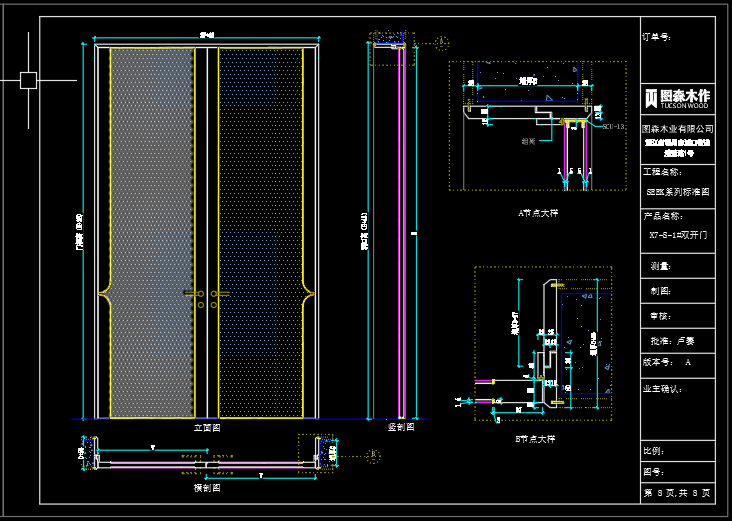Click detail callout circle B marker
The image size is (732, 521).
point(372,456)
